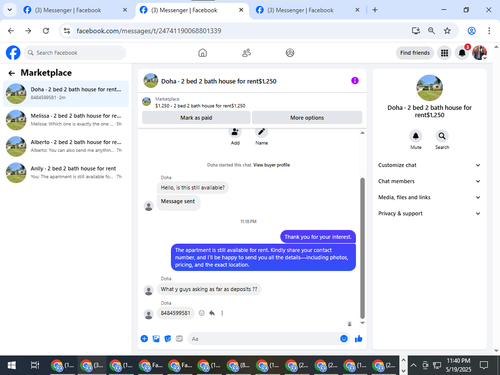Go back one page in browser
The image size is (500, 375).
[11, 31]
